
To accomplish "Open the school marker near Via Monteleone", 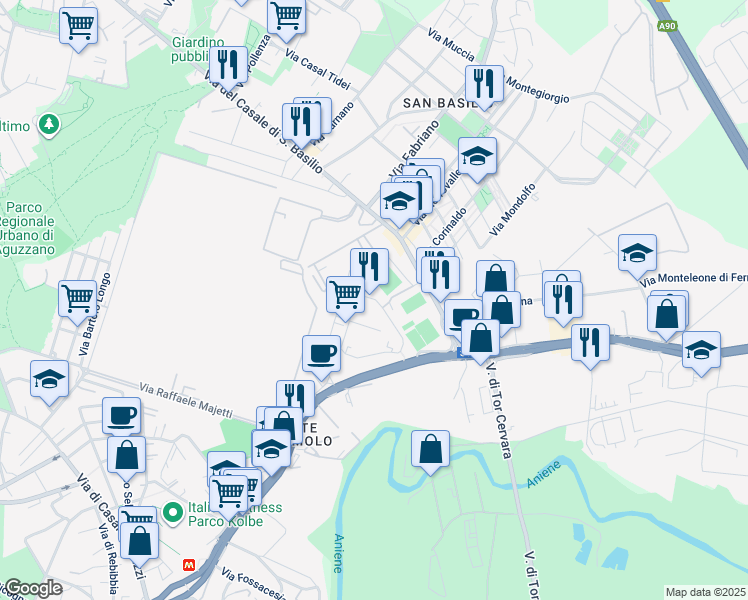I will 637,254.
